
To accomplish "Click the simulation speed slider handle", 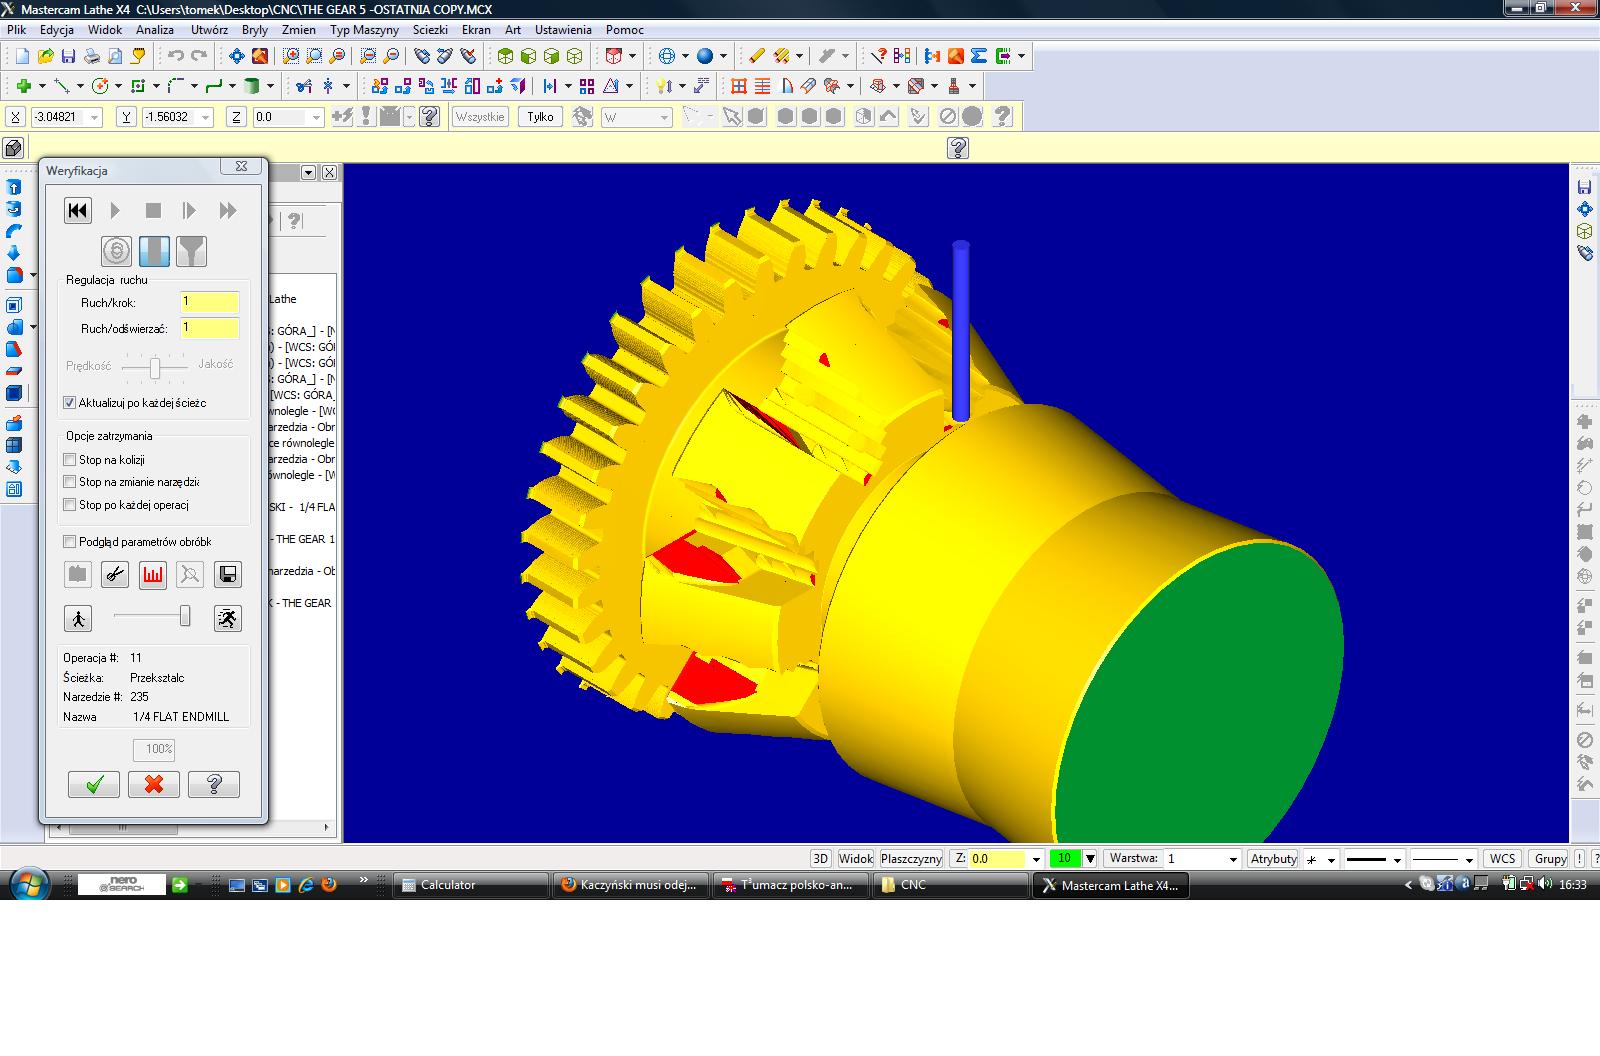I will click(x=185, y=617).
